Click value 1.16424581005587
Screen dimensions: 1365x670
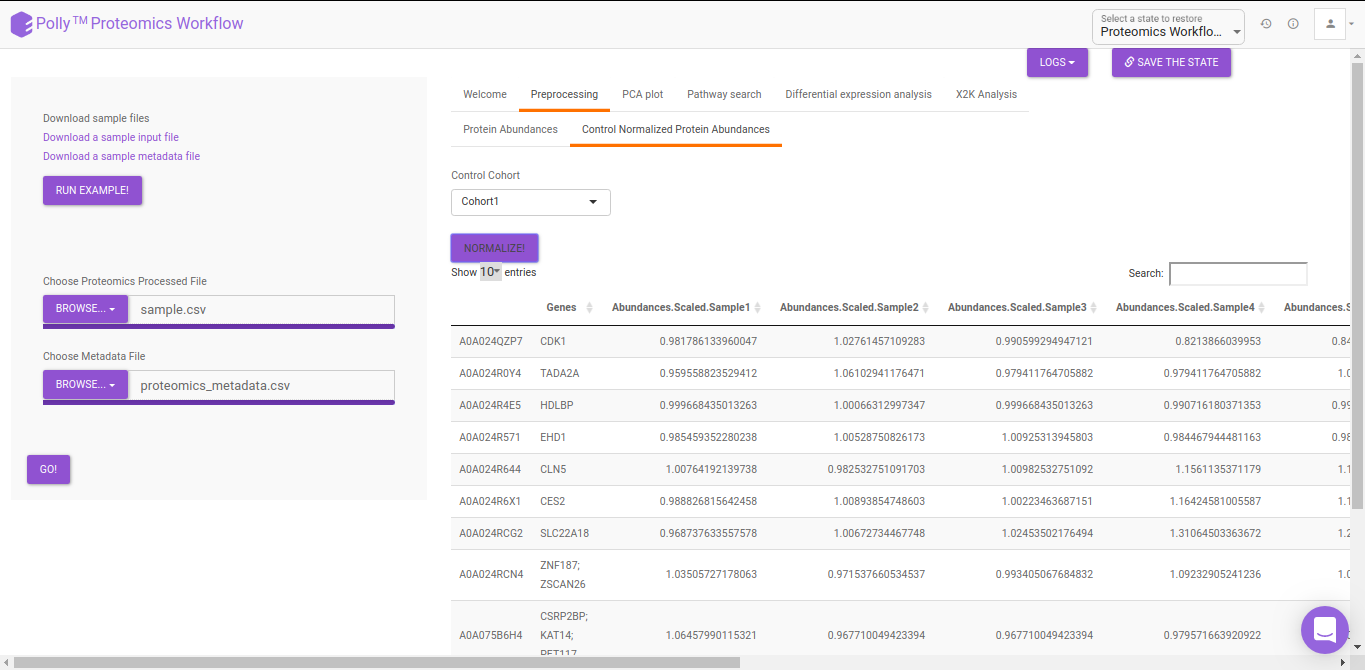pyautogui.click(x=1216, y=501)
